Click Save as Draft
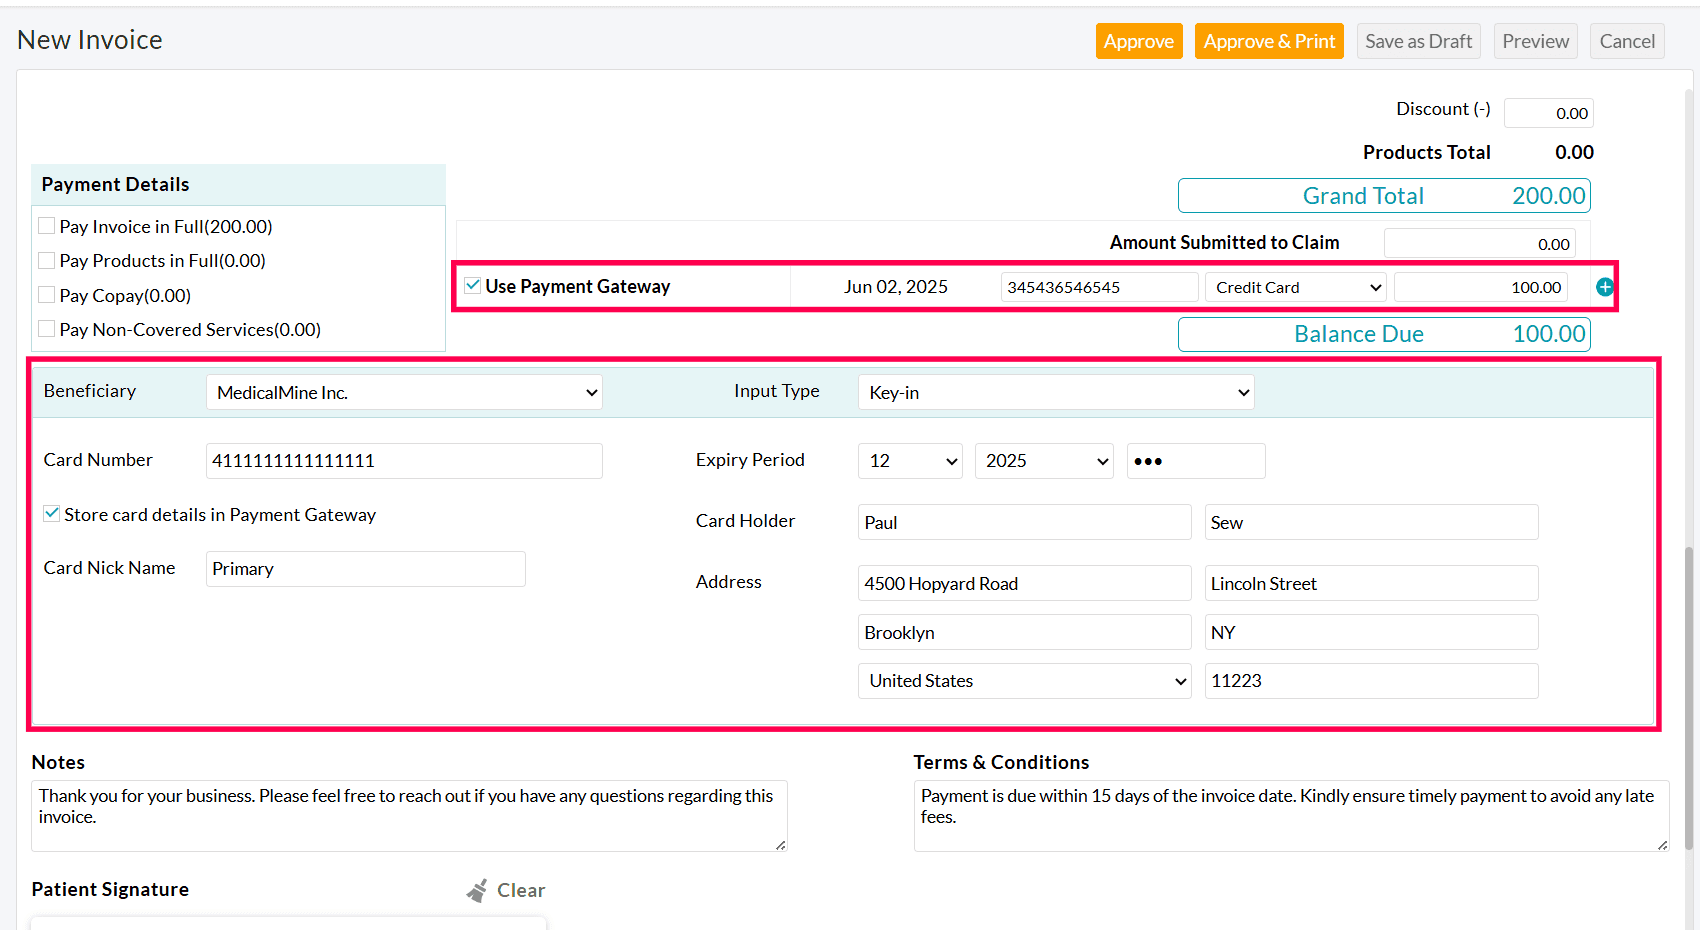Image resolution: width=1700 pixels, height=930 pixels. [x=1418, y=41]
